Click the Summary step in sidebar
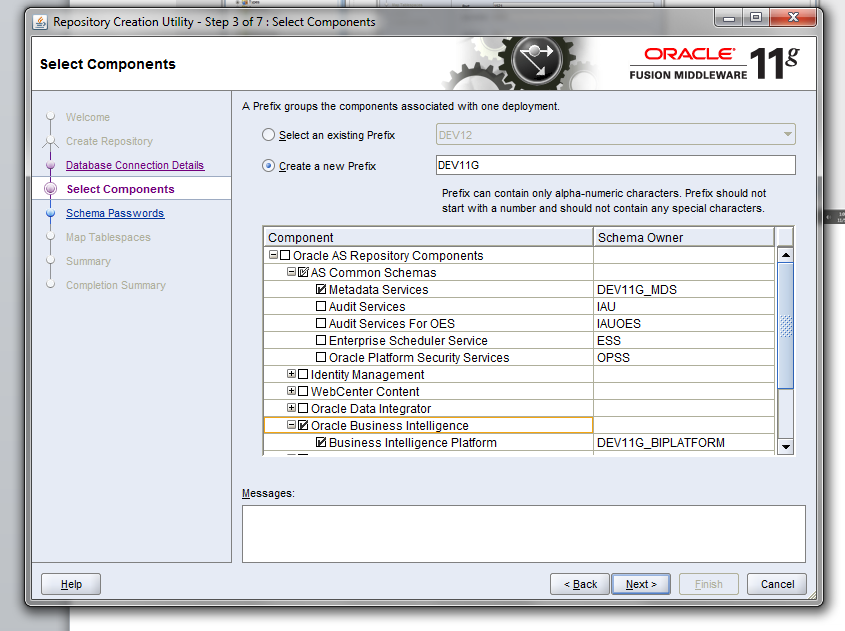Image resolution: width=845 pixels, height=631 pixels. point(88,261)
